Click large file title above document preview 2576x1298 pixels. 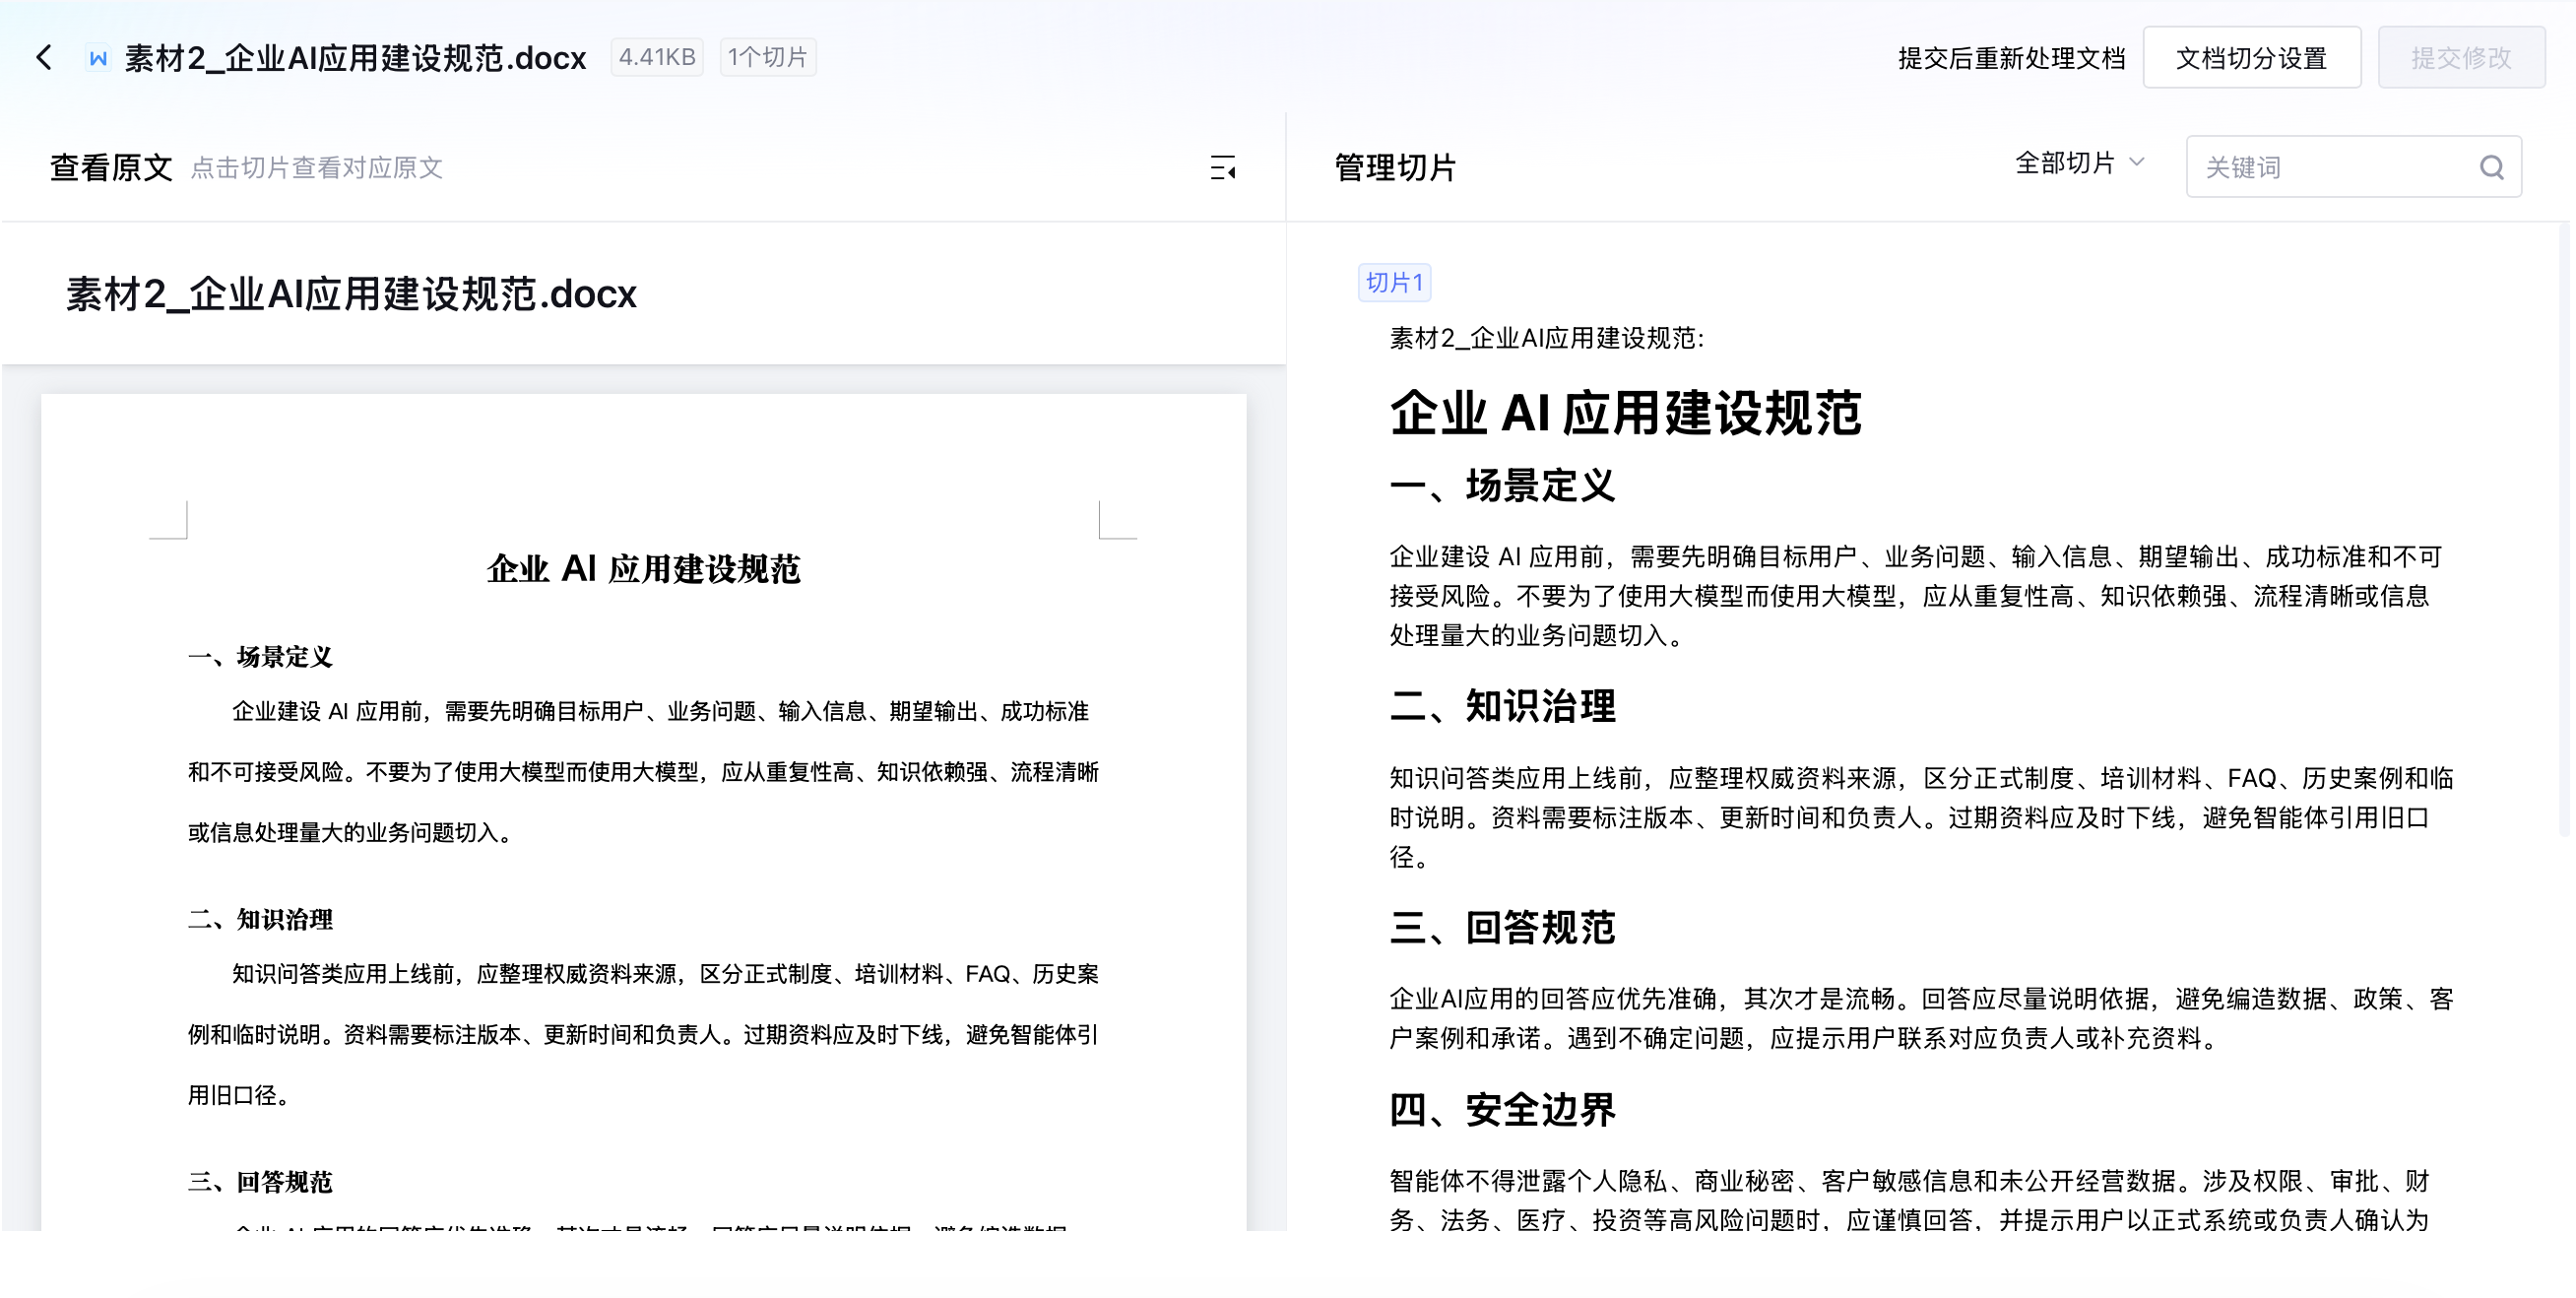point(351,294)
